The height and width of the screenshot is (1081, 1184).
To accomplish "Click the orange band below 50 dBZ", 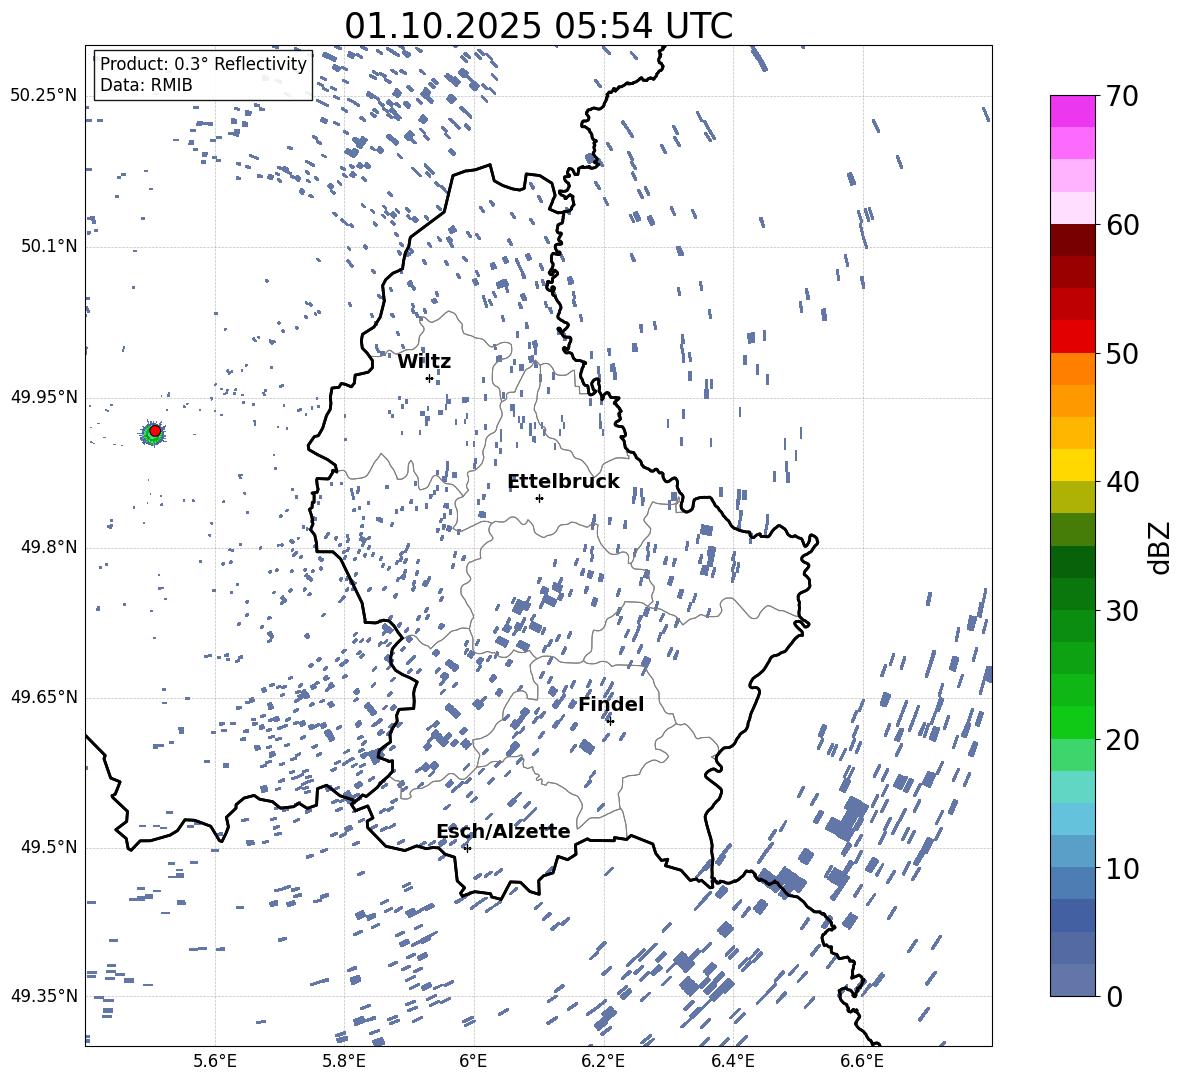I will [x=1072, y=368].
